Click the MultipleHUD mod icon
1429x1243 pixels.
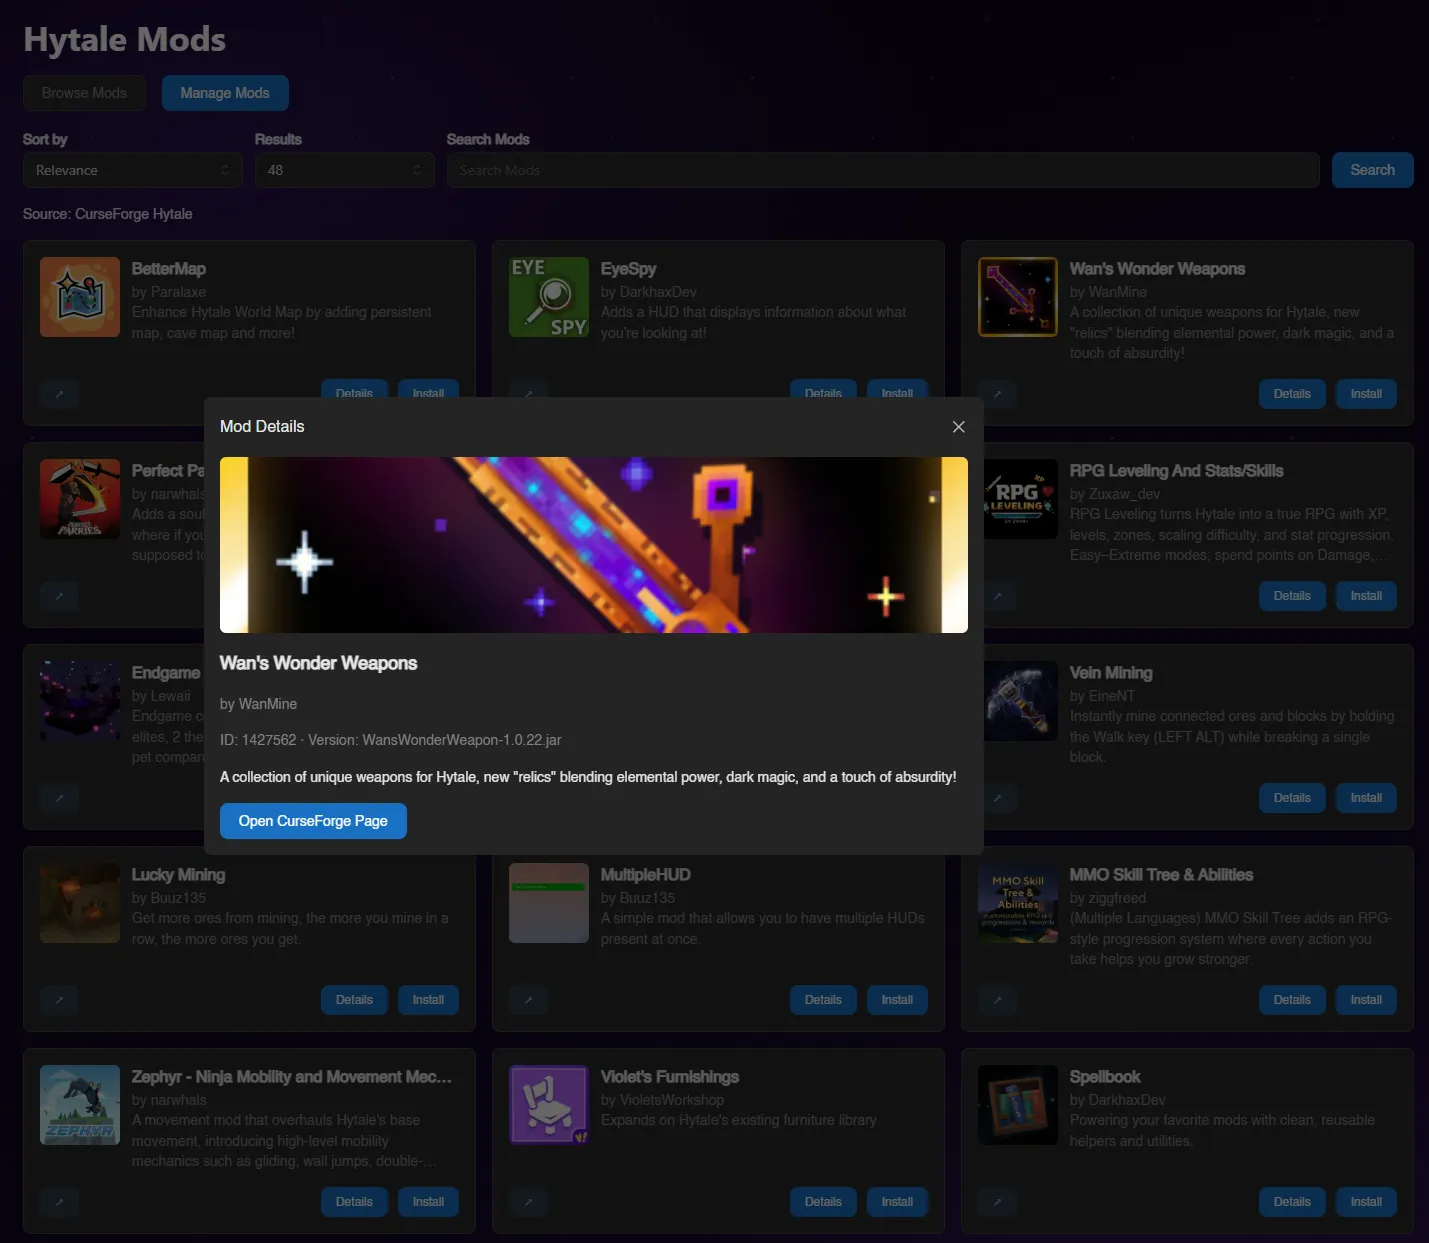coord(549,903)
